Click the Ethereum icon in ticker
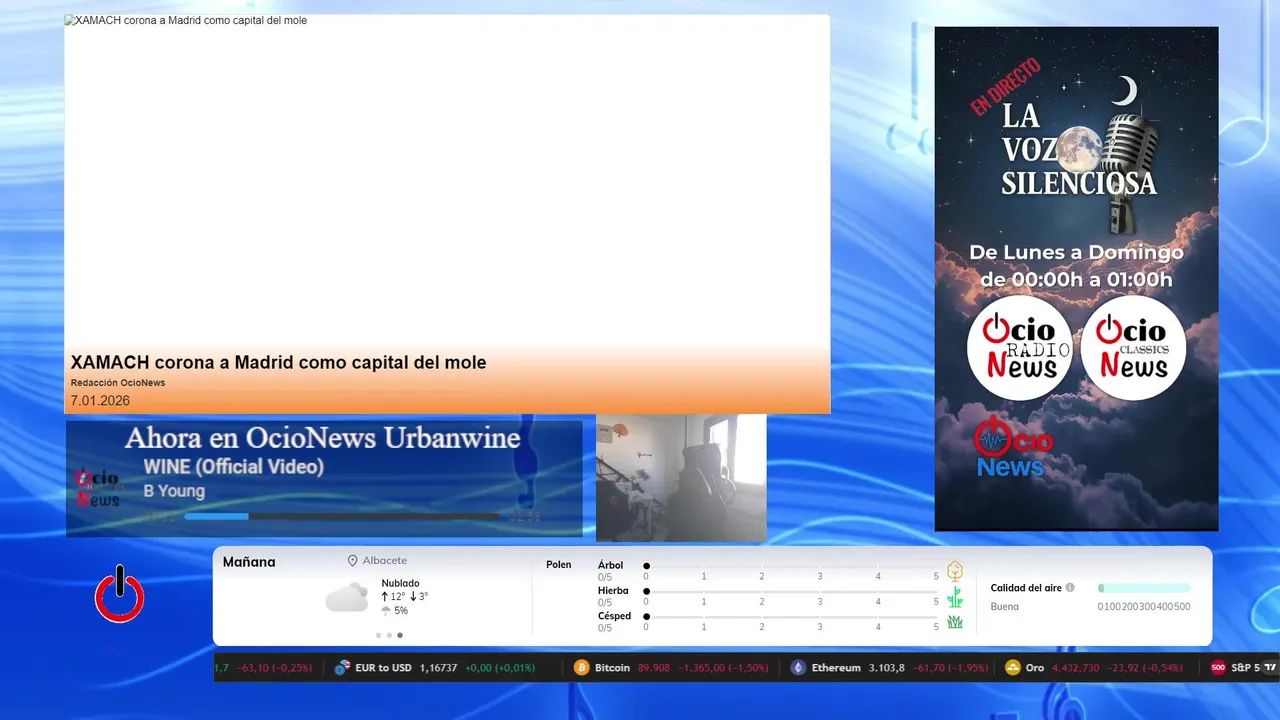 pyautogui.click(x=798, y=668)
